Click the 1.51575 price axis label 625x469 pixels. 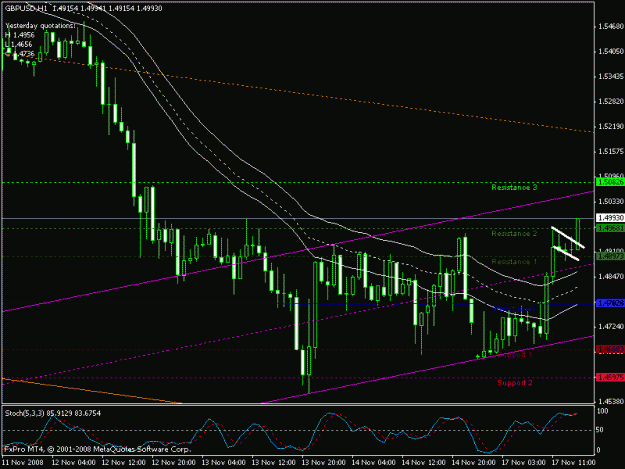click(610, 151)
